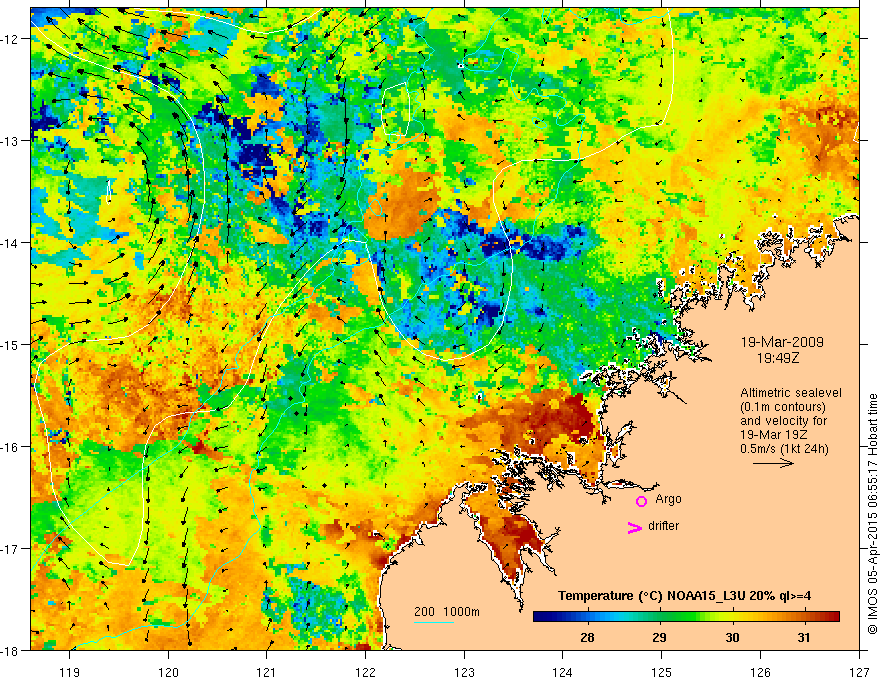Click the longitude axis label 120

pyautogui.click(x=168, y=672)
